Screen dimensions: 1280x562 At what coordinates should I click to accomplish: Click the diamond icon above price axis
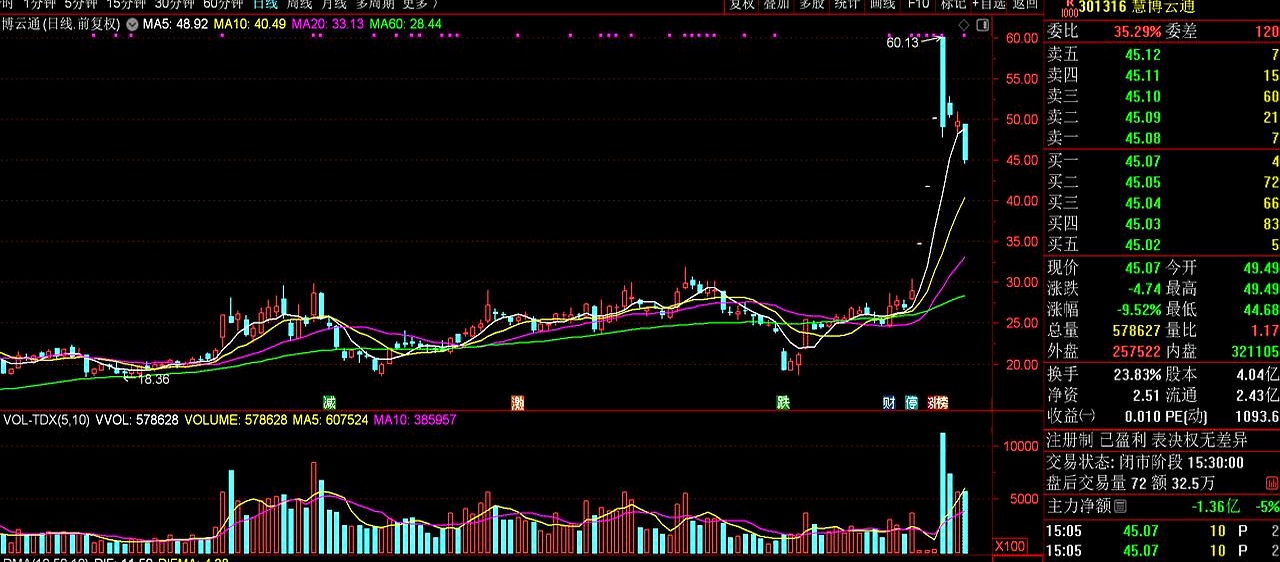tap(963, 24)
